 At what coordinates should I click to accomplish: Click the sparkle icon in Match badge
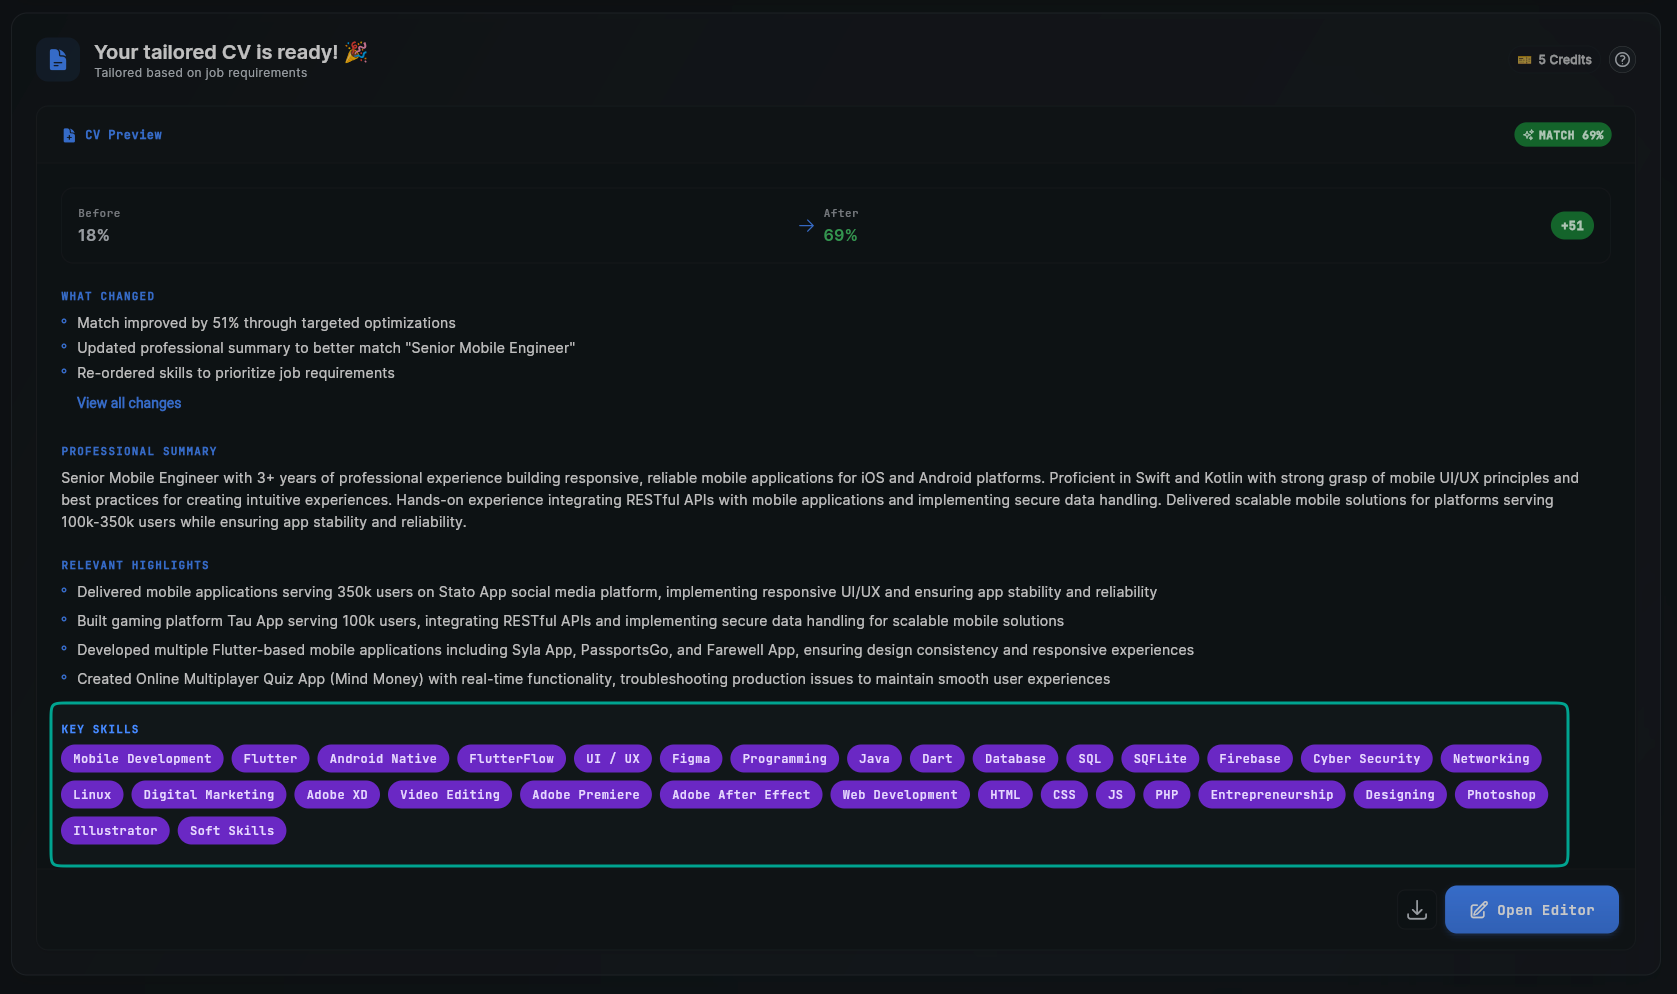[1528, 135]
